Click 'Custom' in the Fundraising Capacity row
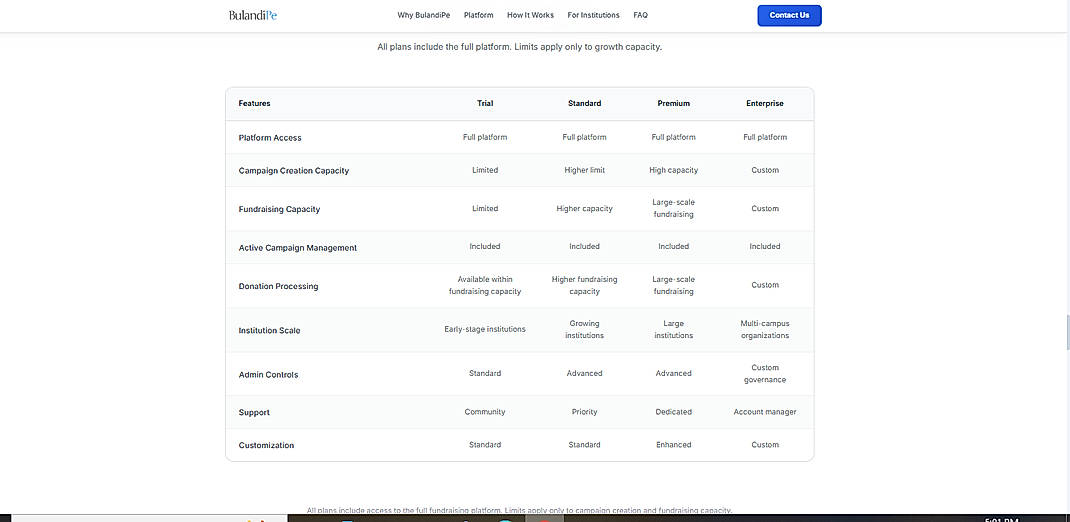Image resolution: width=1070 pixels, height=522 pixels. tap(765, 209)
